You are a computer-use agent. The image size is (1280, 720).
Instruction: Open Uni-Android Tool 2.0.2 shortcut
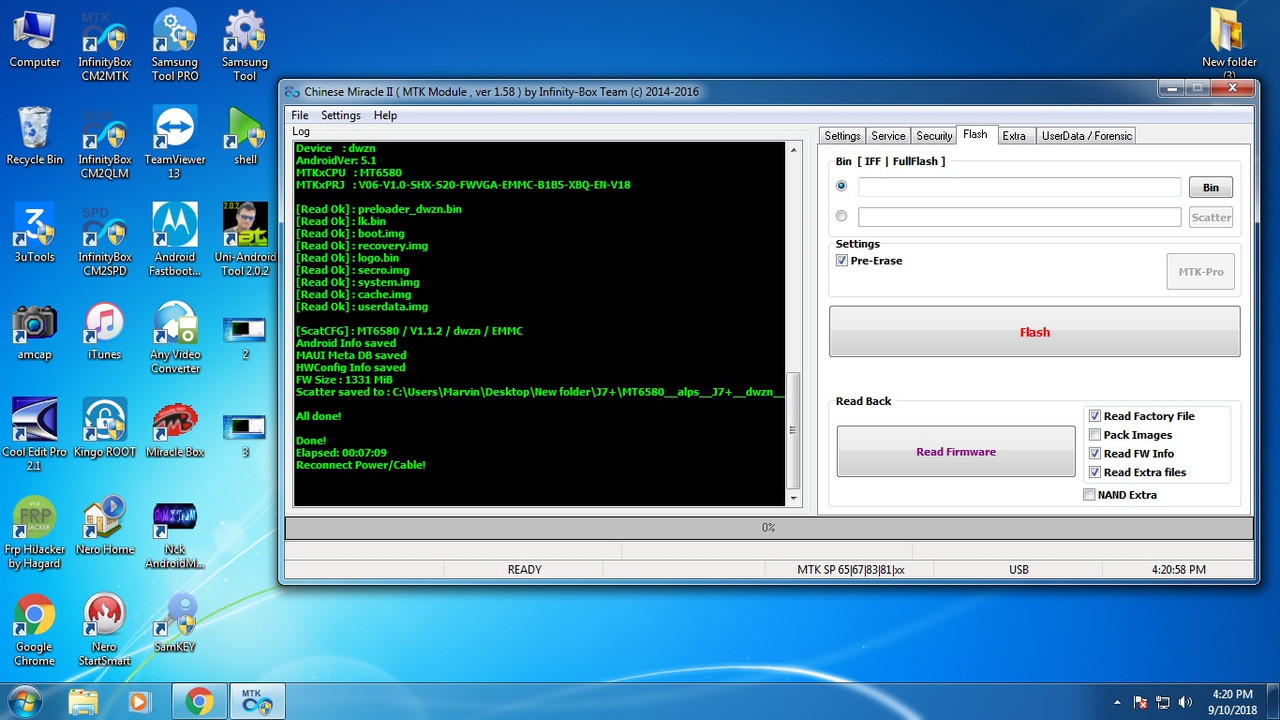pyautogui.click(x=245, y=241)
